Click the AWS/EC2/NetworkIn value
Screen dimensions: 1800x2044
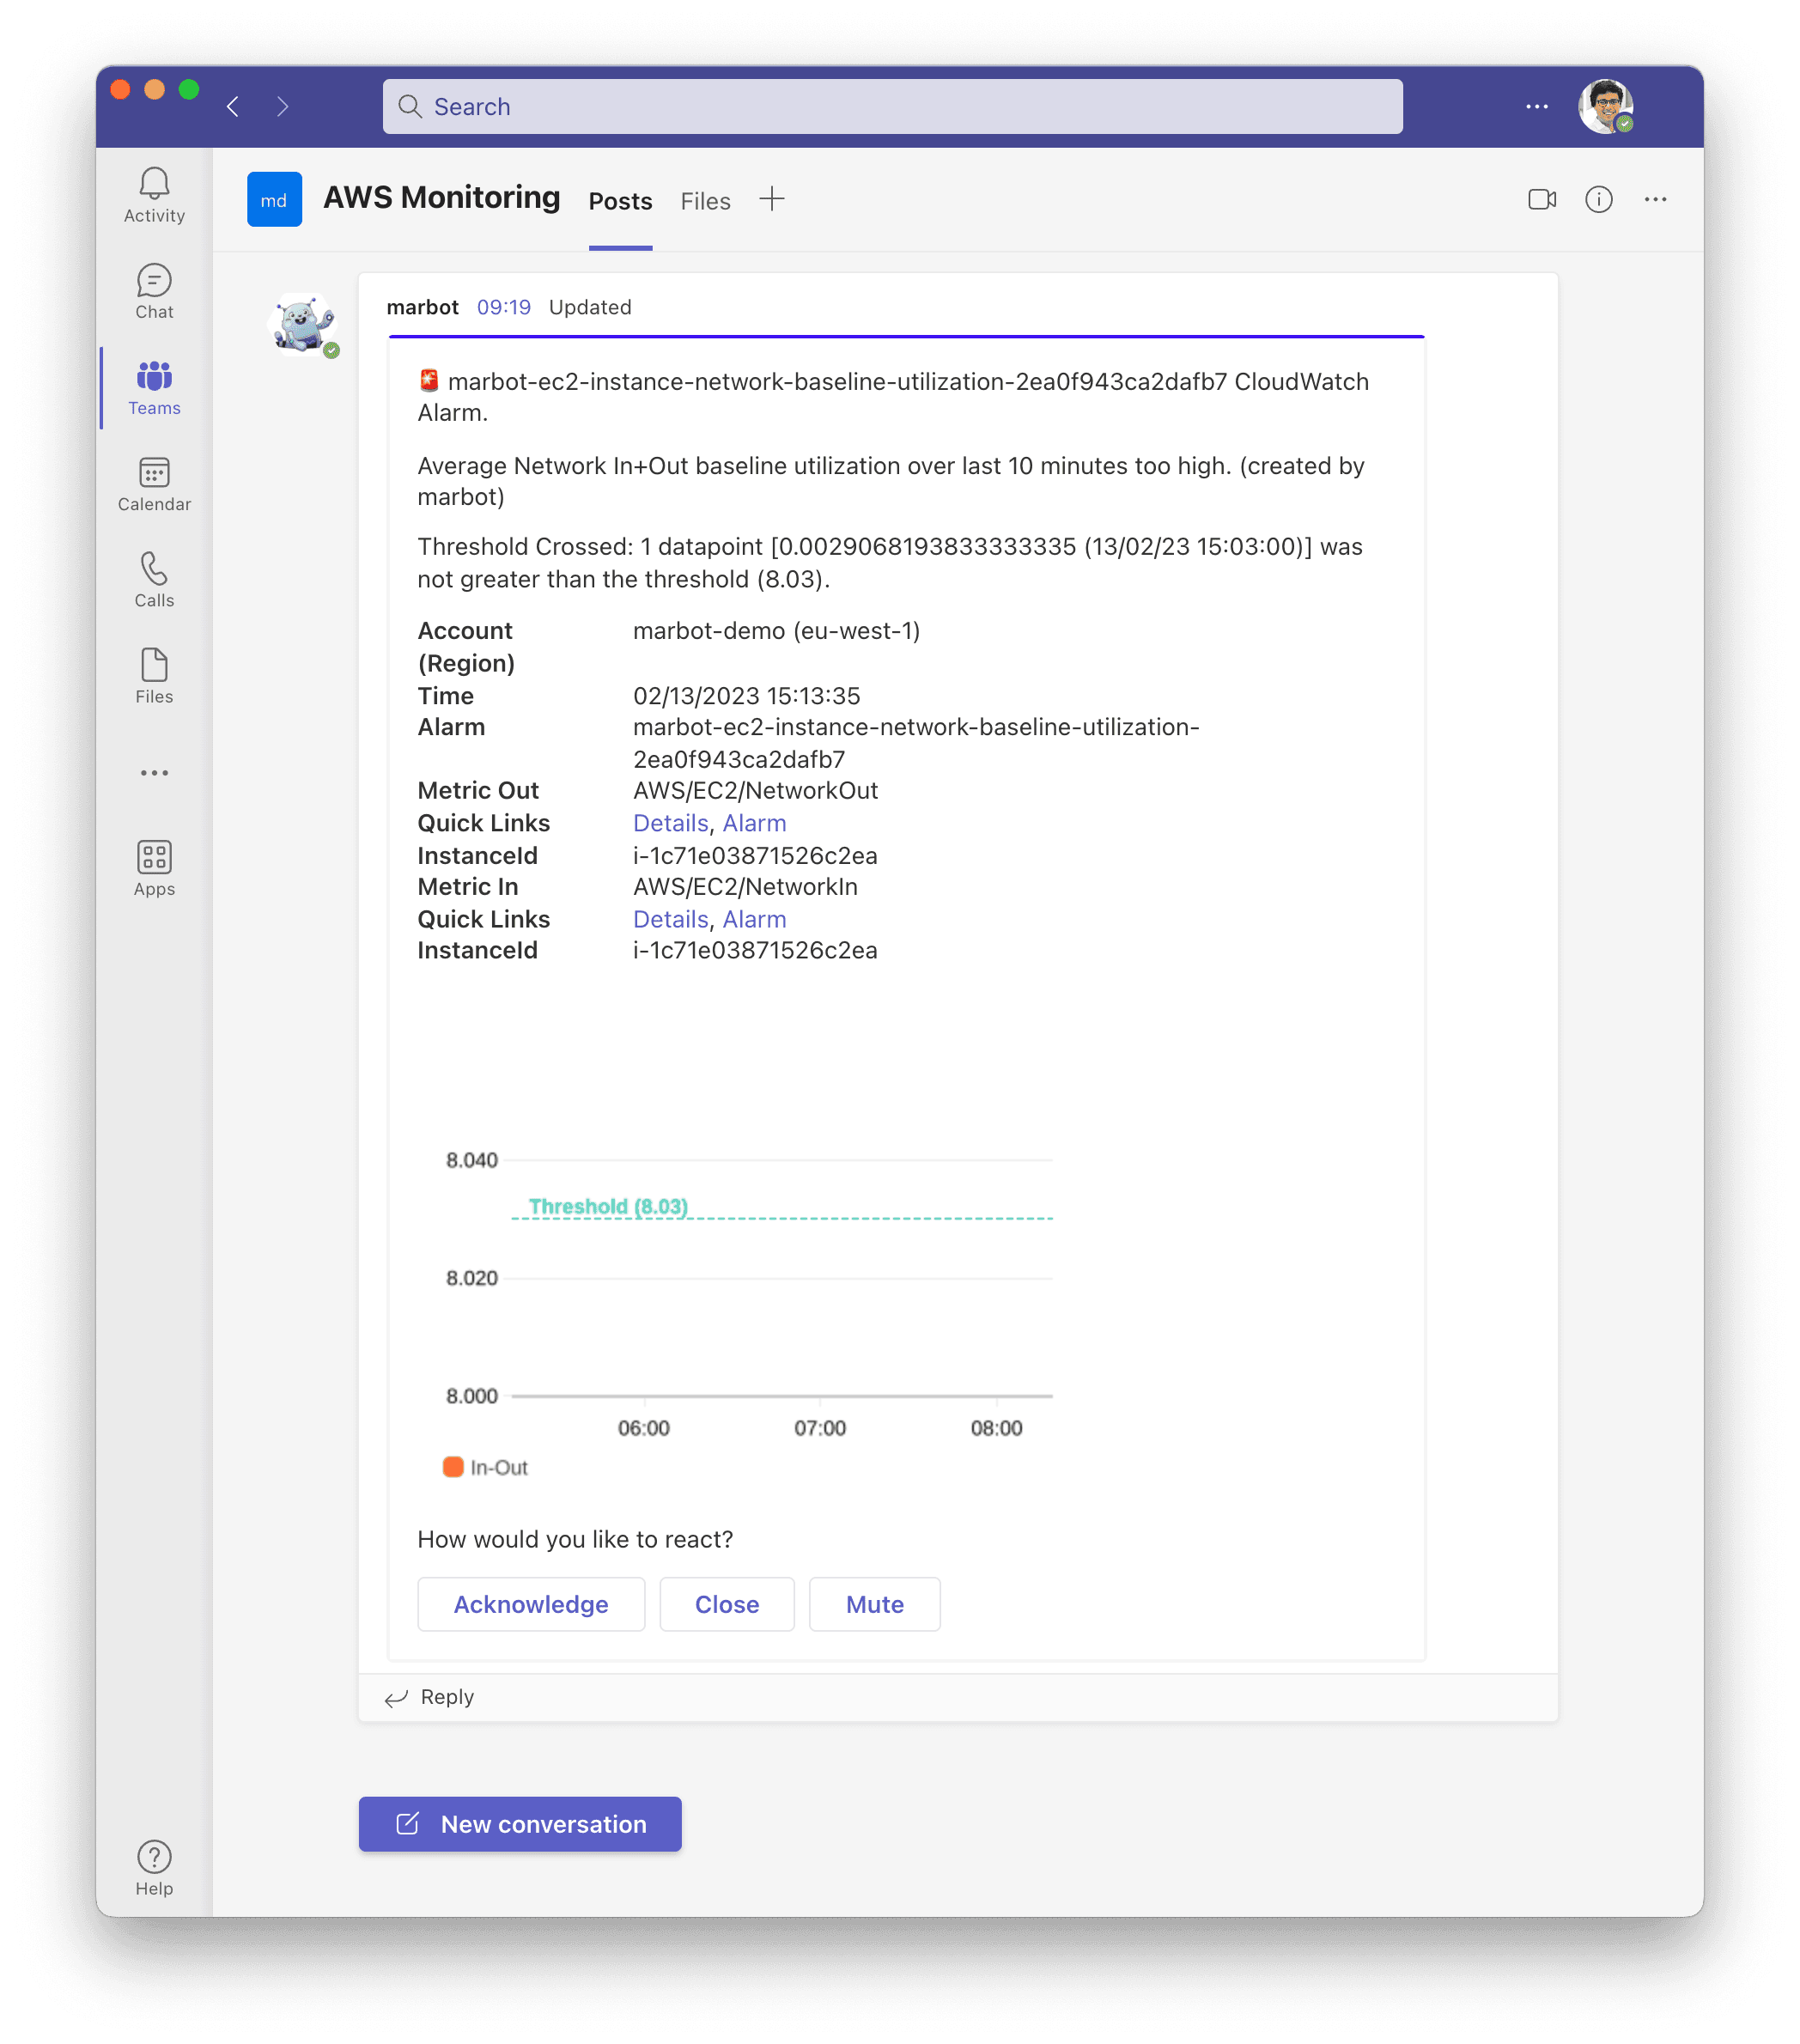745,887
